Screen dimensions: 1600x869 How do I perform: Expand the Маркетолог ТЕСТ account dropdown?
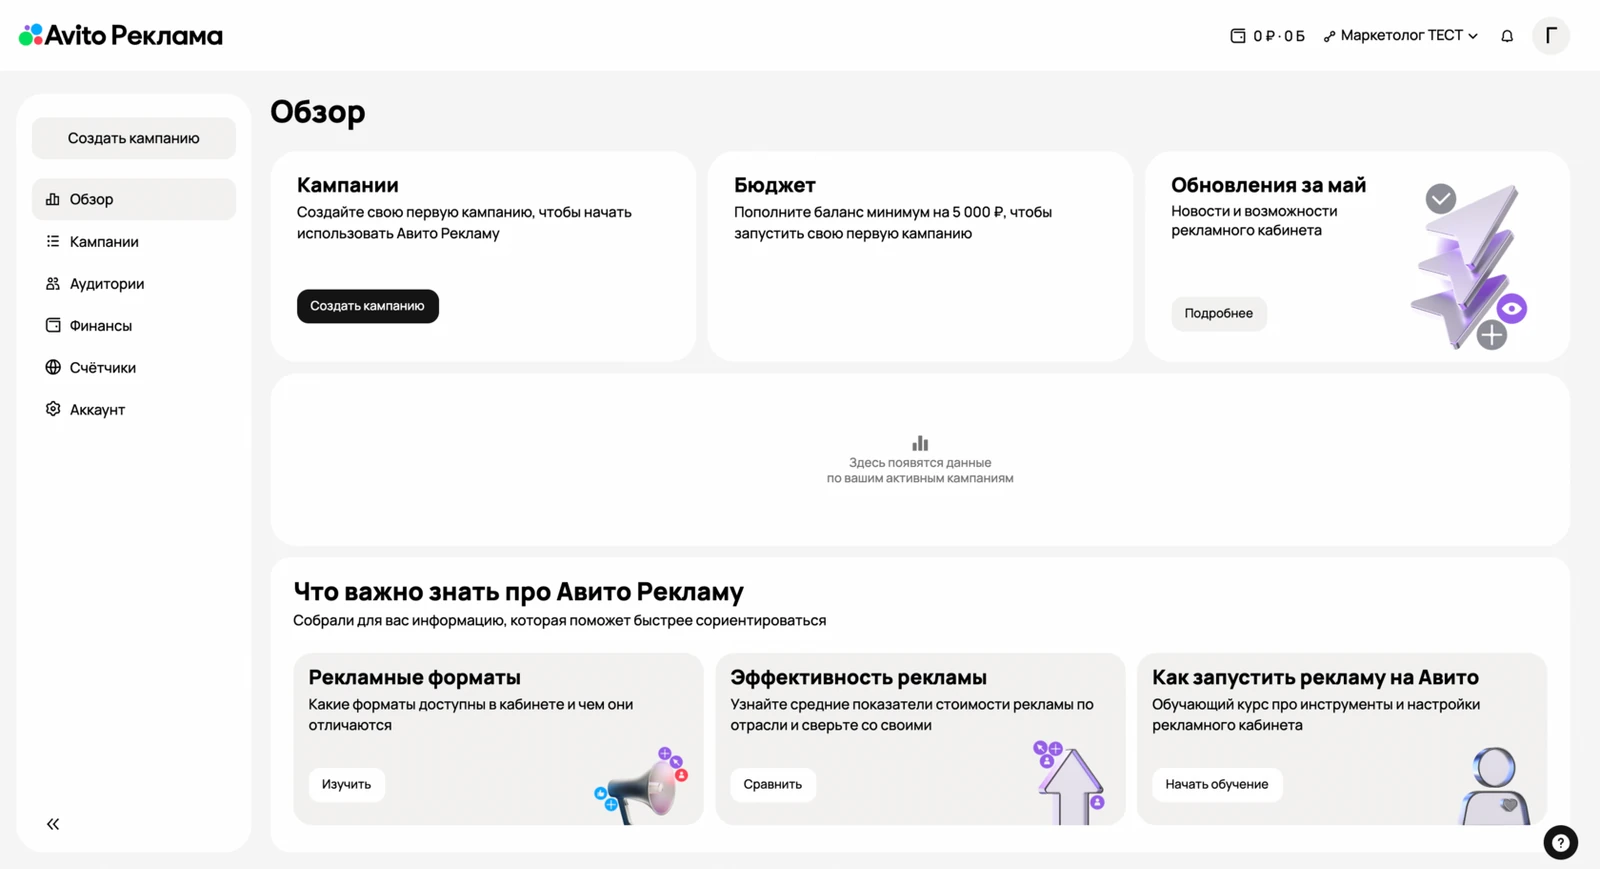click(1401, 36)
